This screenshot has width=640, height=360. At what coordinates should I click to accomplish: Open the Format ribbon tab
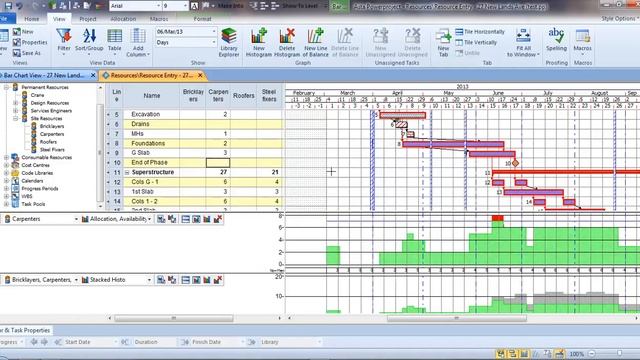[202, 19]
